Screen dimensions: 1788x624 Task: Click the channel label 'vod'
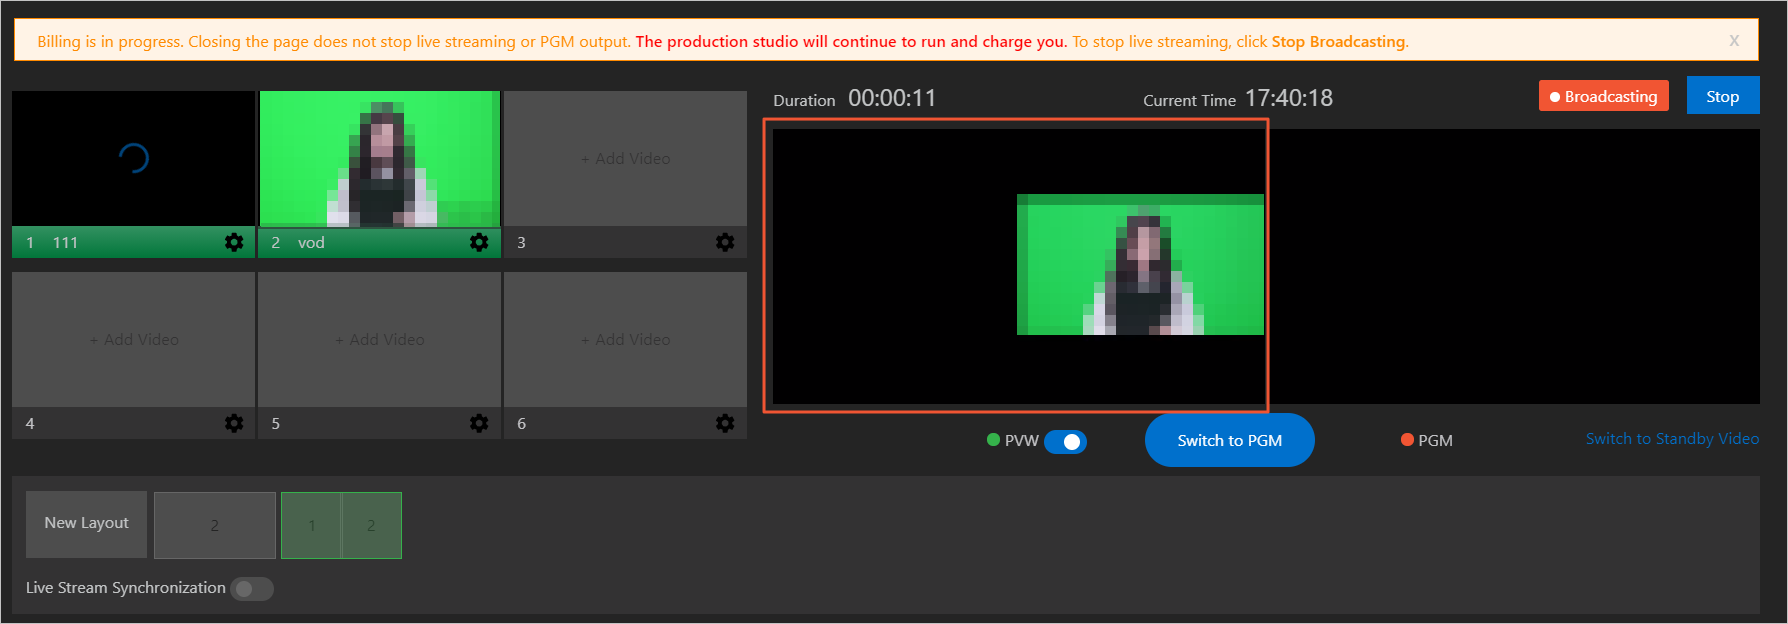click(x=311, y=242)
